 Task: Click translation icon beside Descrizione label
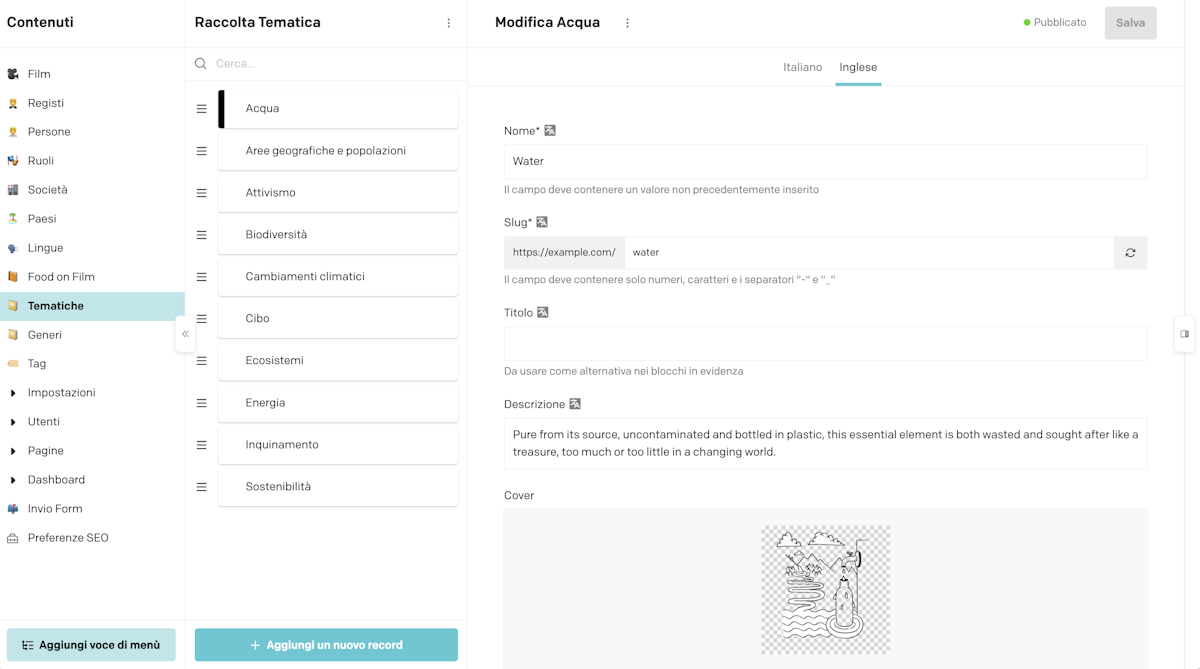click(x=575, y=404)
